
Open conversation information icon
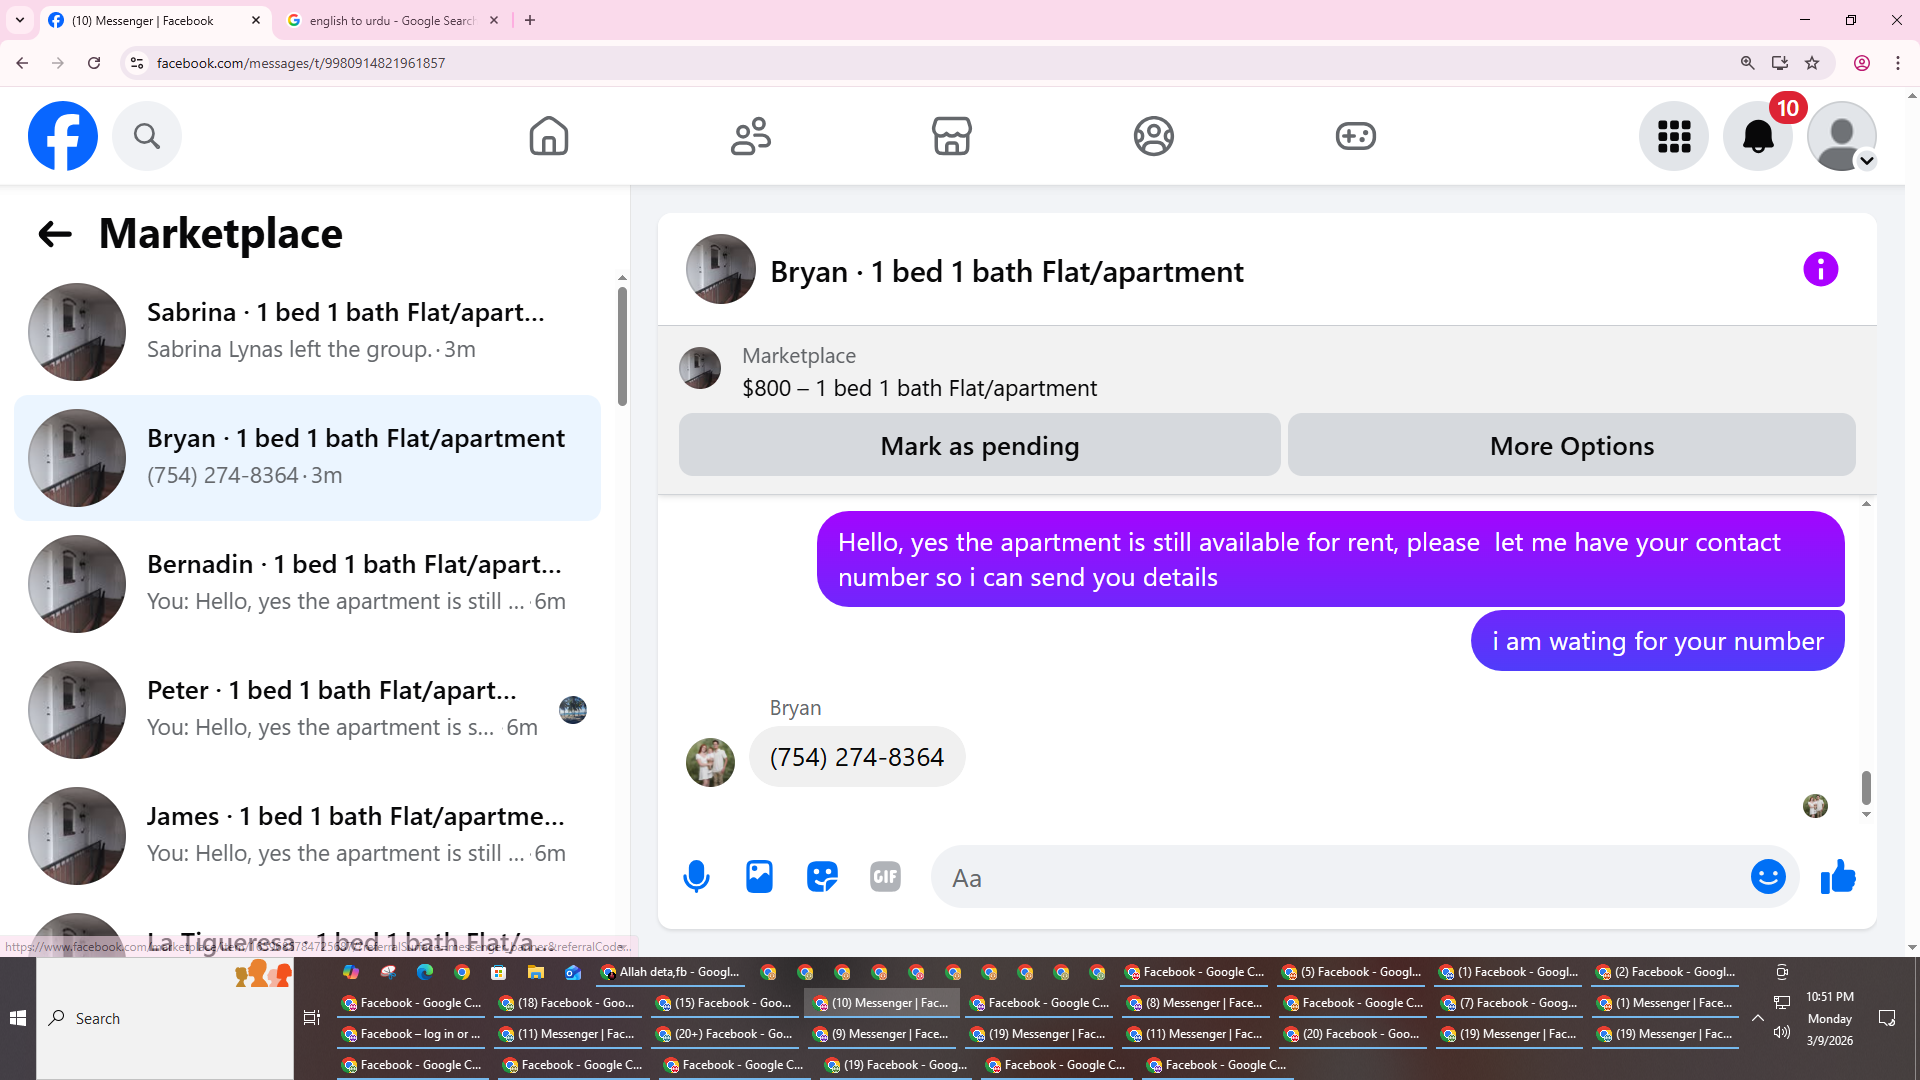coord(1820,269)
